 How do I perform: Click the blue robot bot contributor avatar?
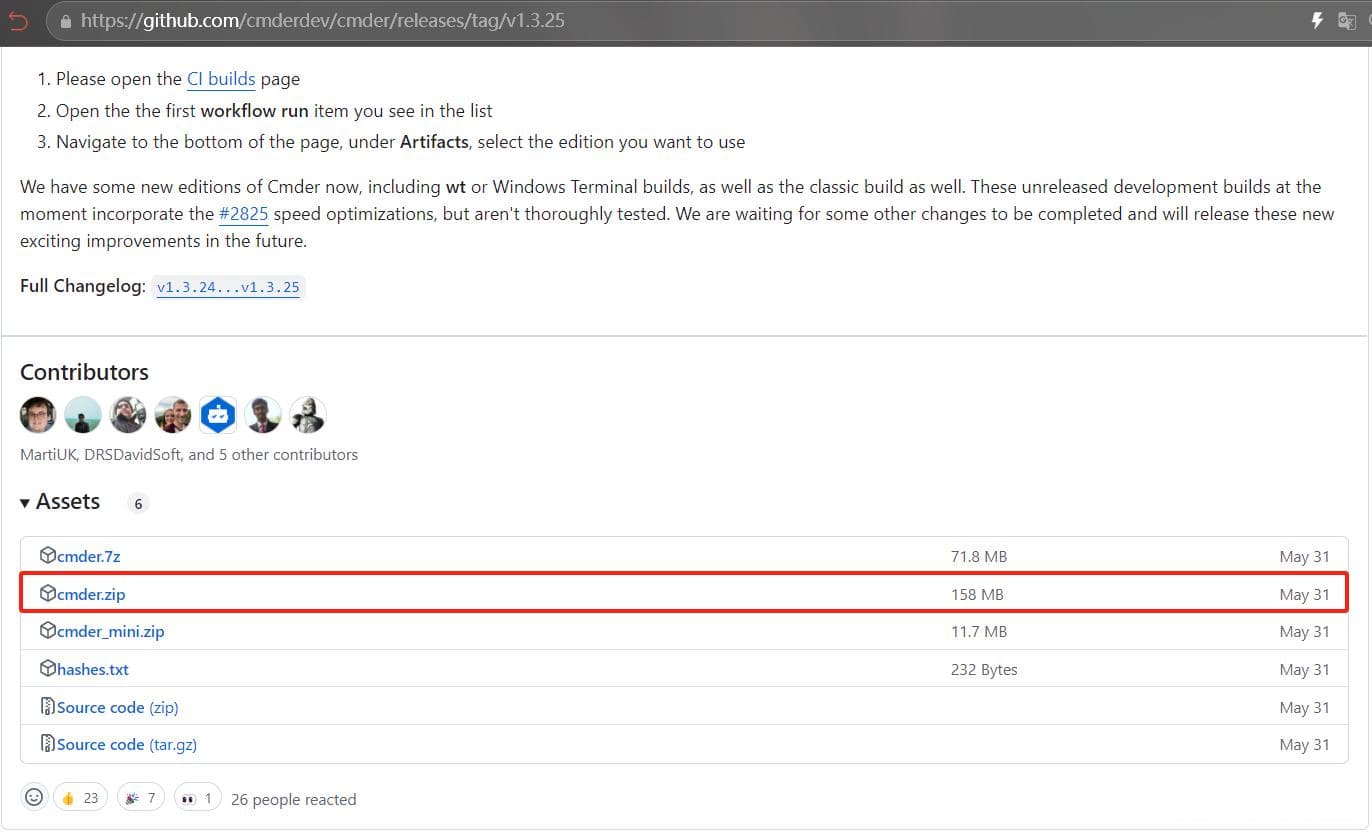click(x=218, y=414)
